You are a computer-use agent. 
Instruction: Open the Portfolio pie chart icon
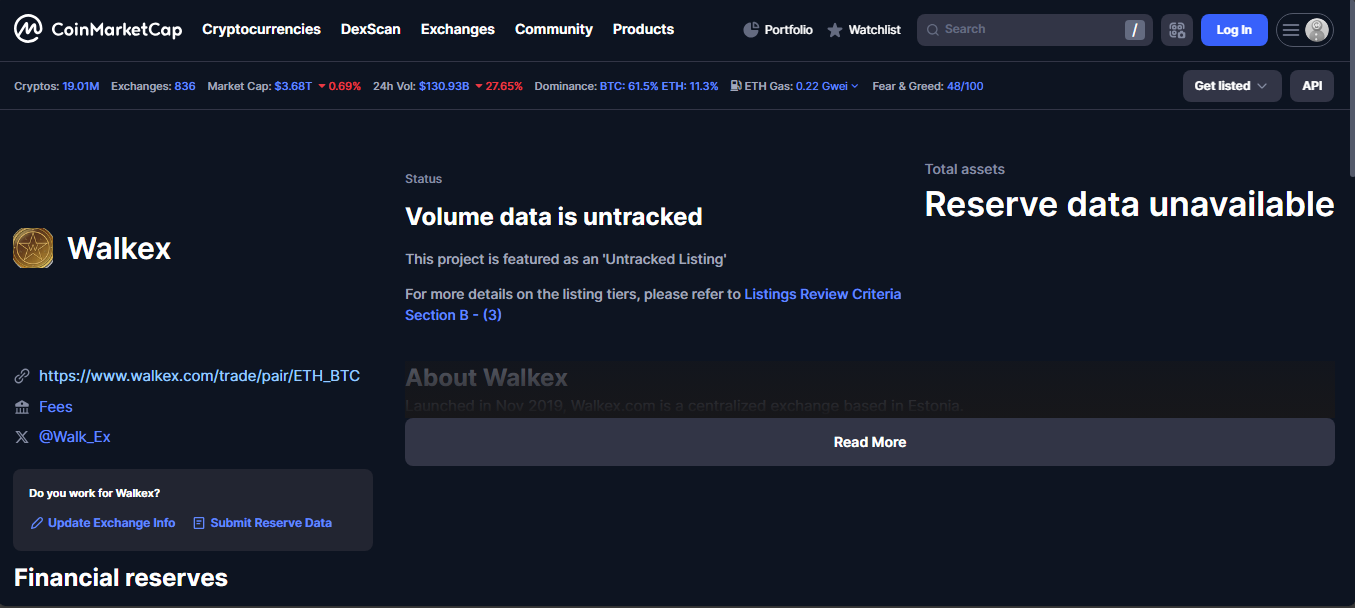tap(751, 30)
